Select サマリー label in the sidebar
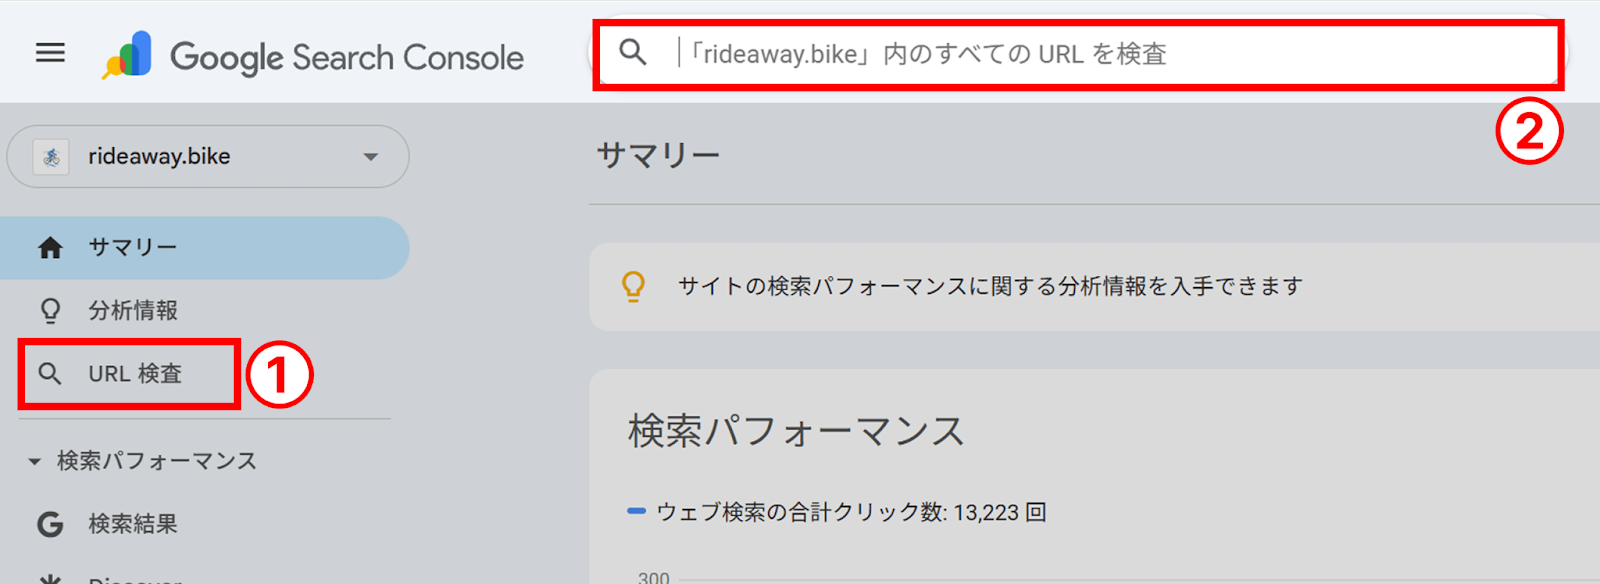Viewport: 1600px width, 584px height. click(133, 248)
